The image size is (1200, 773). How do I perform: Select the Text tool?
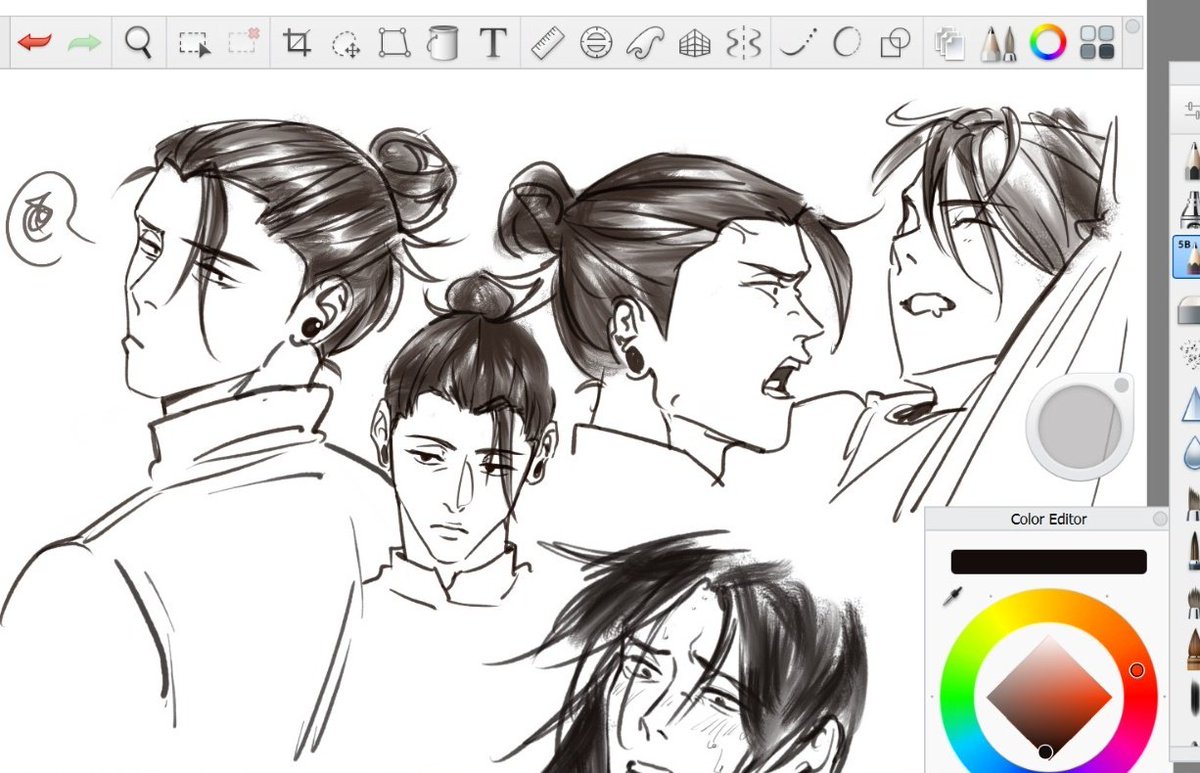coord(492,43)
